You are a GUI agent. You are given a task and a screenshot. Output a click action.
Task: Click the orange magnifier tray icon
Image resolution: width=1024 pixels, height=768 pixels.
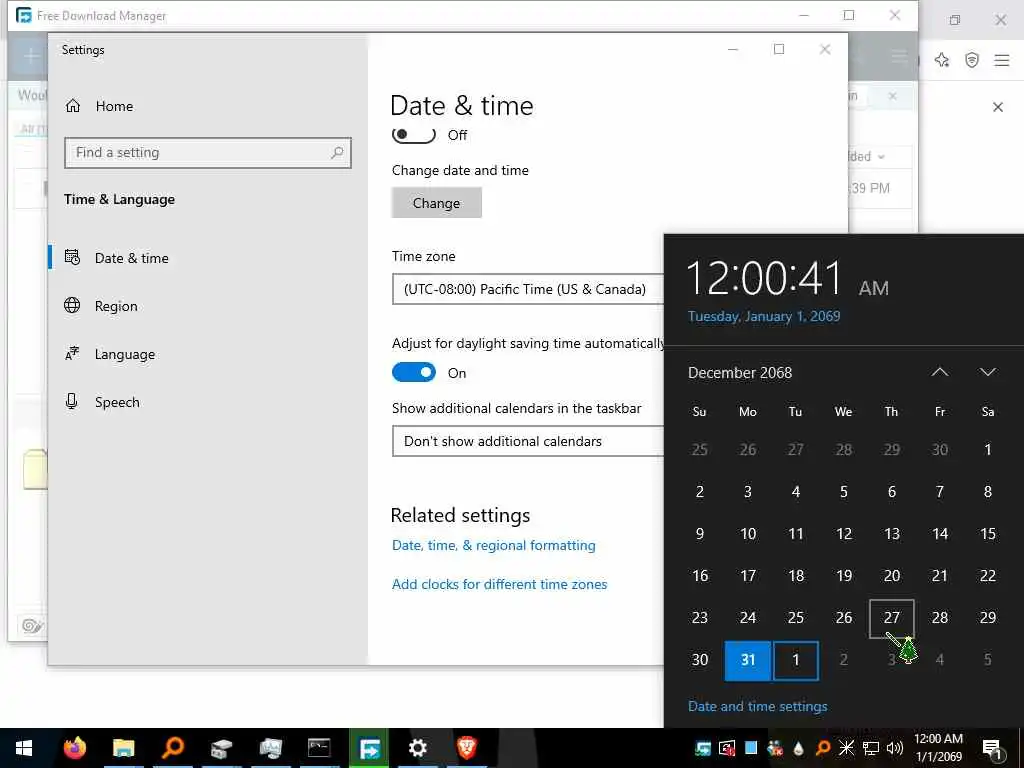point(823,748)
